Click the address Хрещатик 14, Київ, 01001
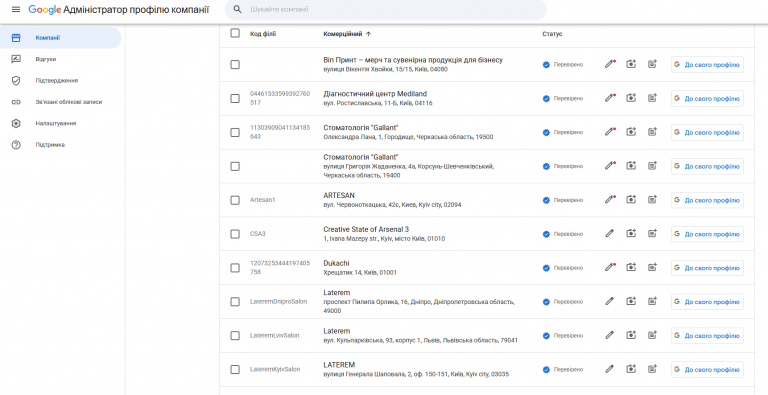The image size is (768, 395). [x=360, y=272]
